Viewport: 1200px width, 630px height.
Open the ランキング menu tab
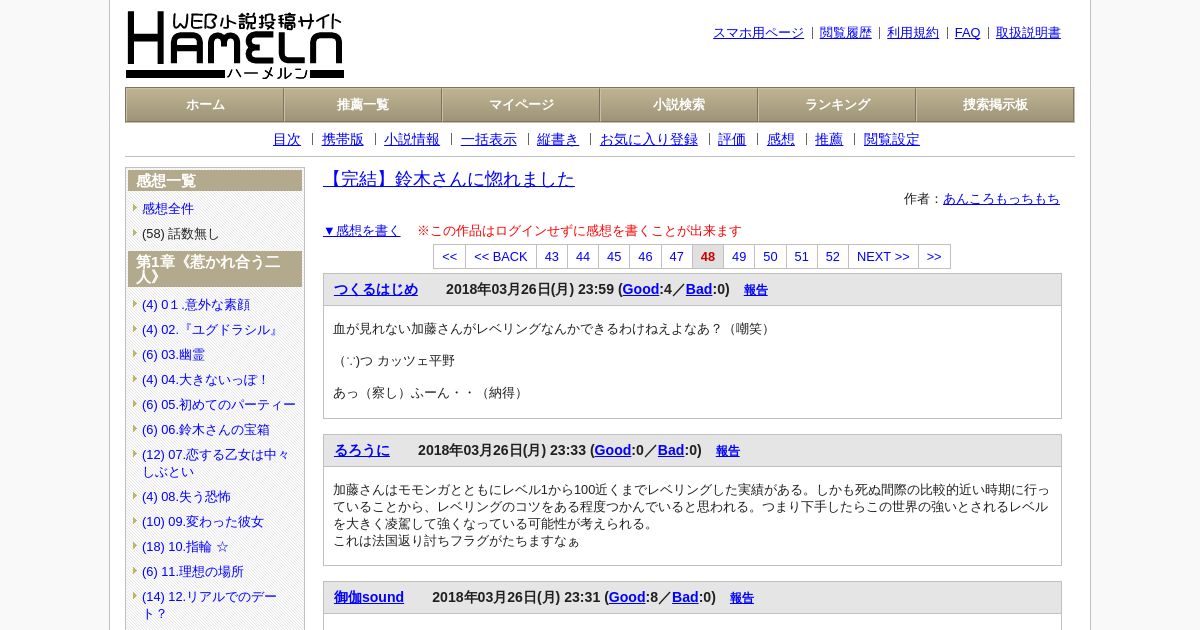point(837,105)
